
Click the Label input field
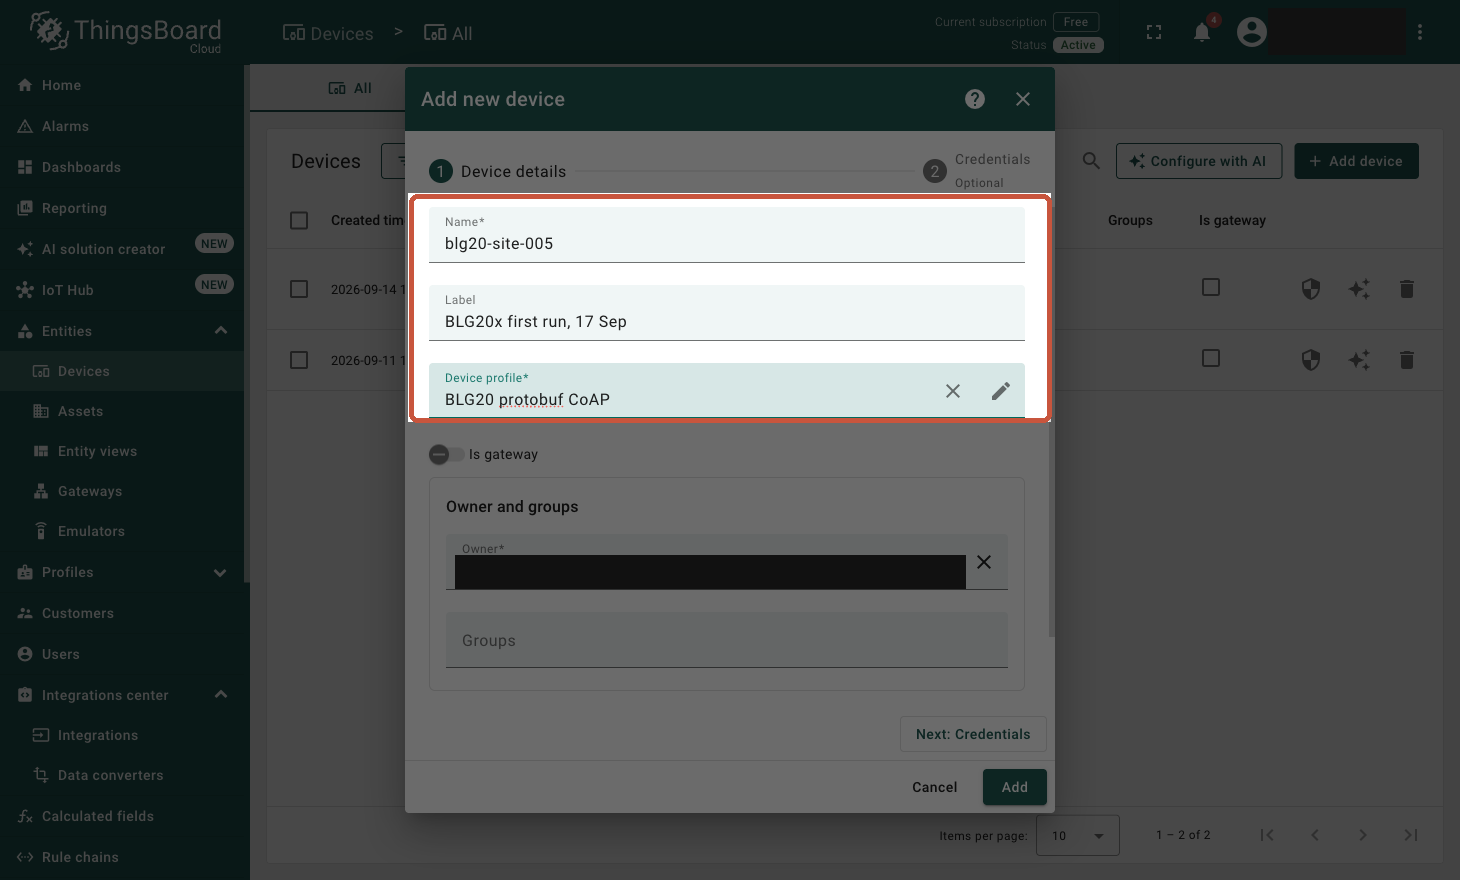point(727,313)
